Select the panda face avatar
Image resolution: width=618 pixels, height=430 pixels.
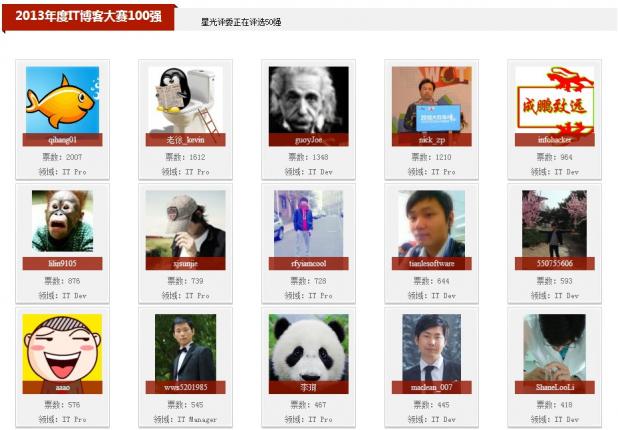point(309,347)
